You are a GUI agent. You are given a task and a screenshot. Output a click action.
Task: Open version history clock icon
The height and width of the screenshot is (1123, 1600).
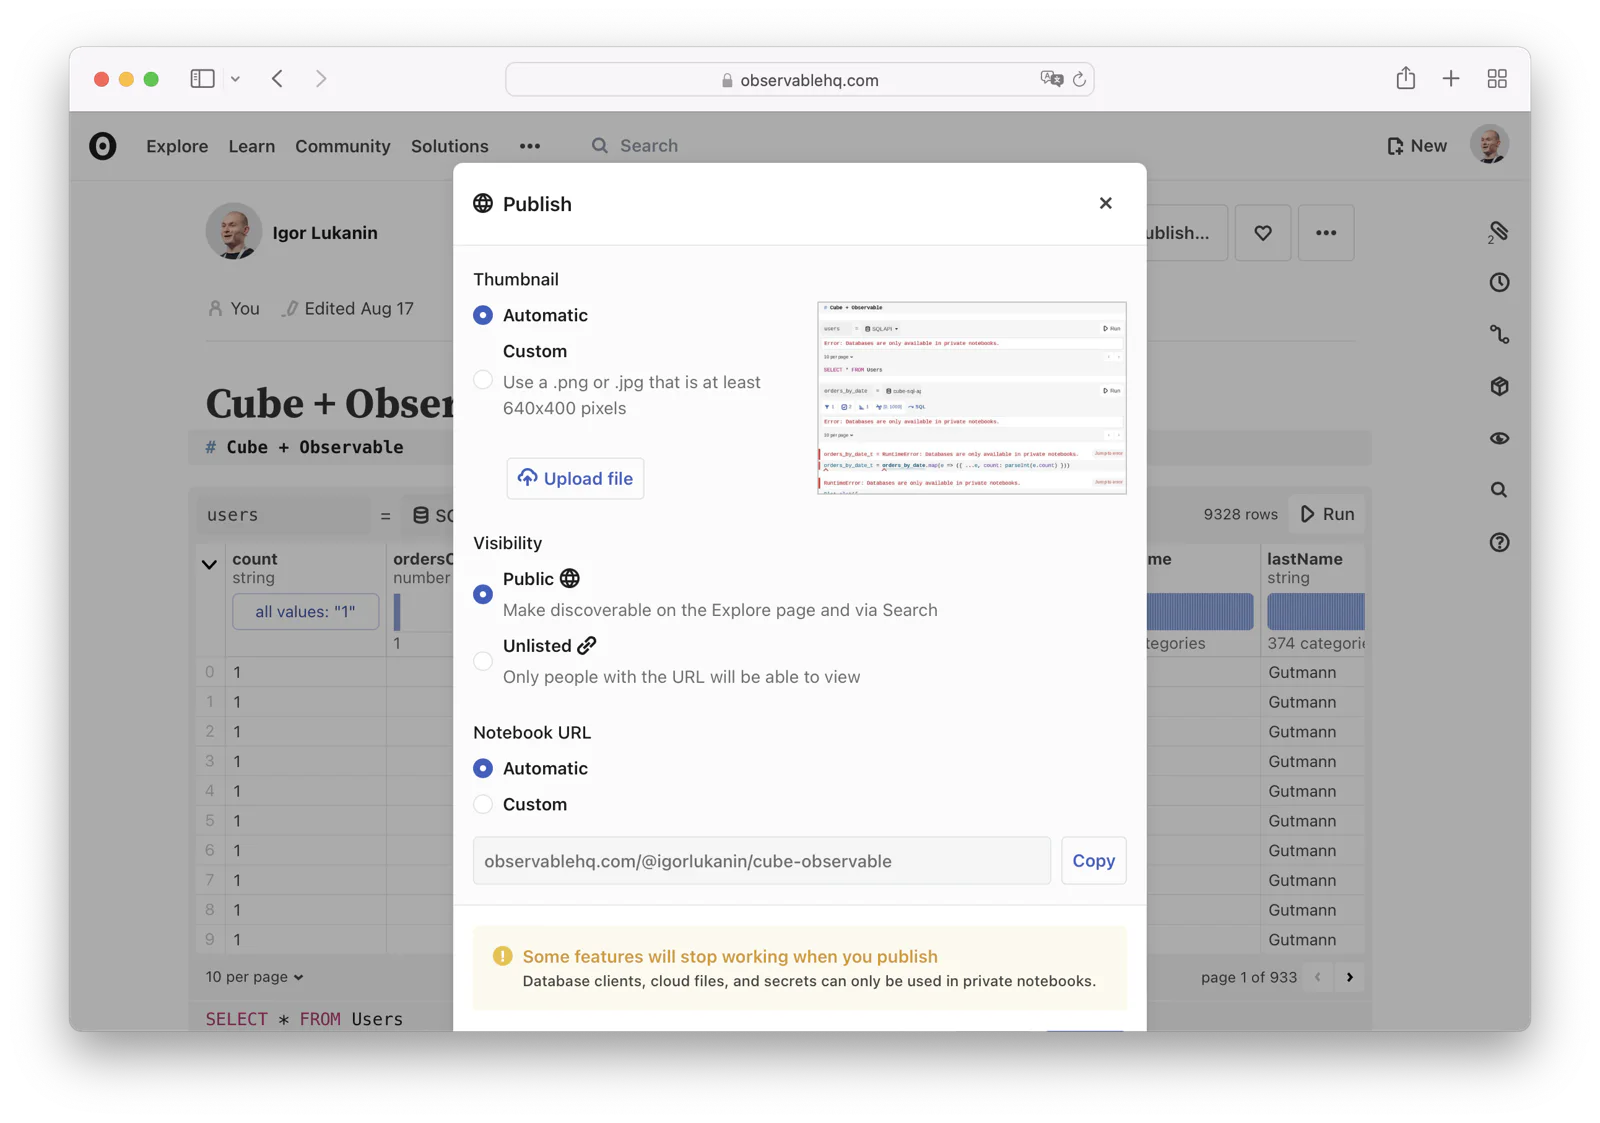(1499, 283)
